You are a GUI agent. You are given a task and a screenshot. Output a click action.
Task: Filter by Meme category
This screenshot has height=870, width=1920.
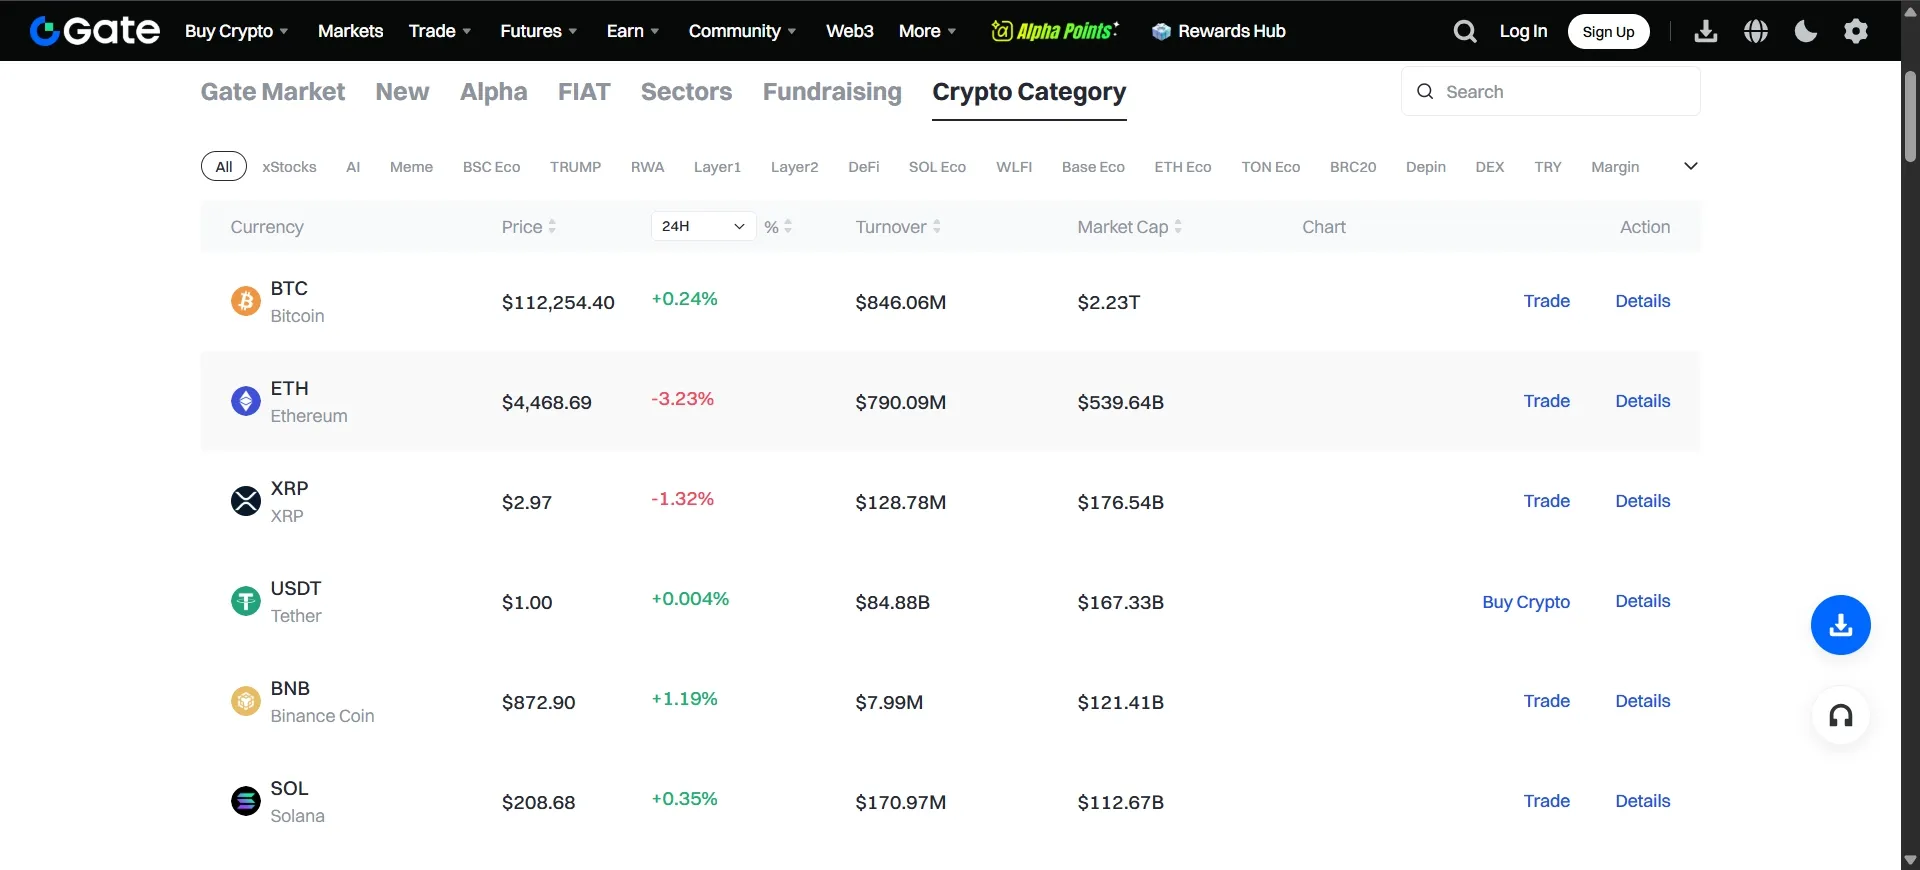click(411, 167)
